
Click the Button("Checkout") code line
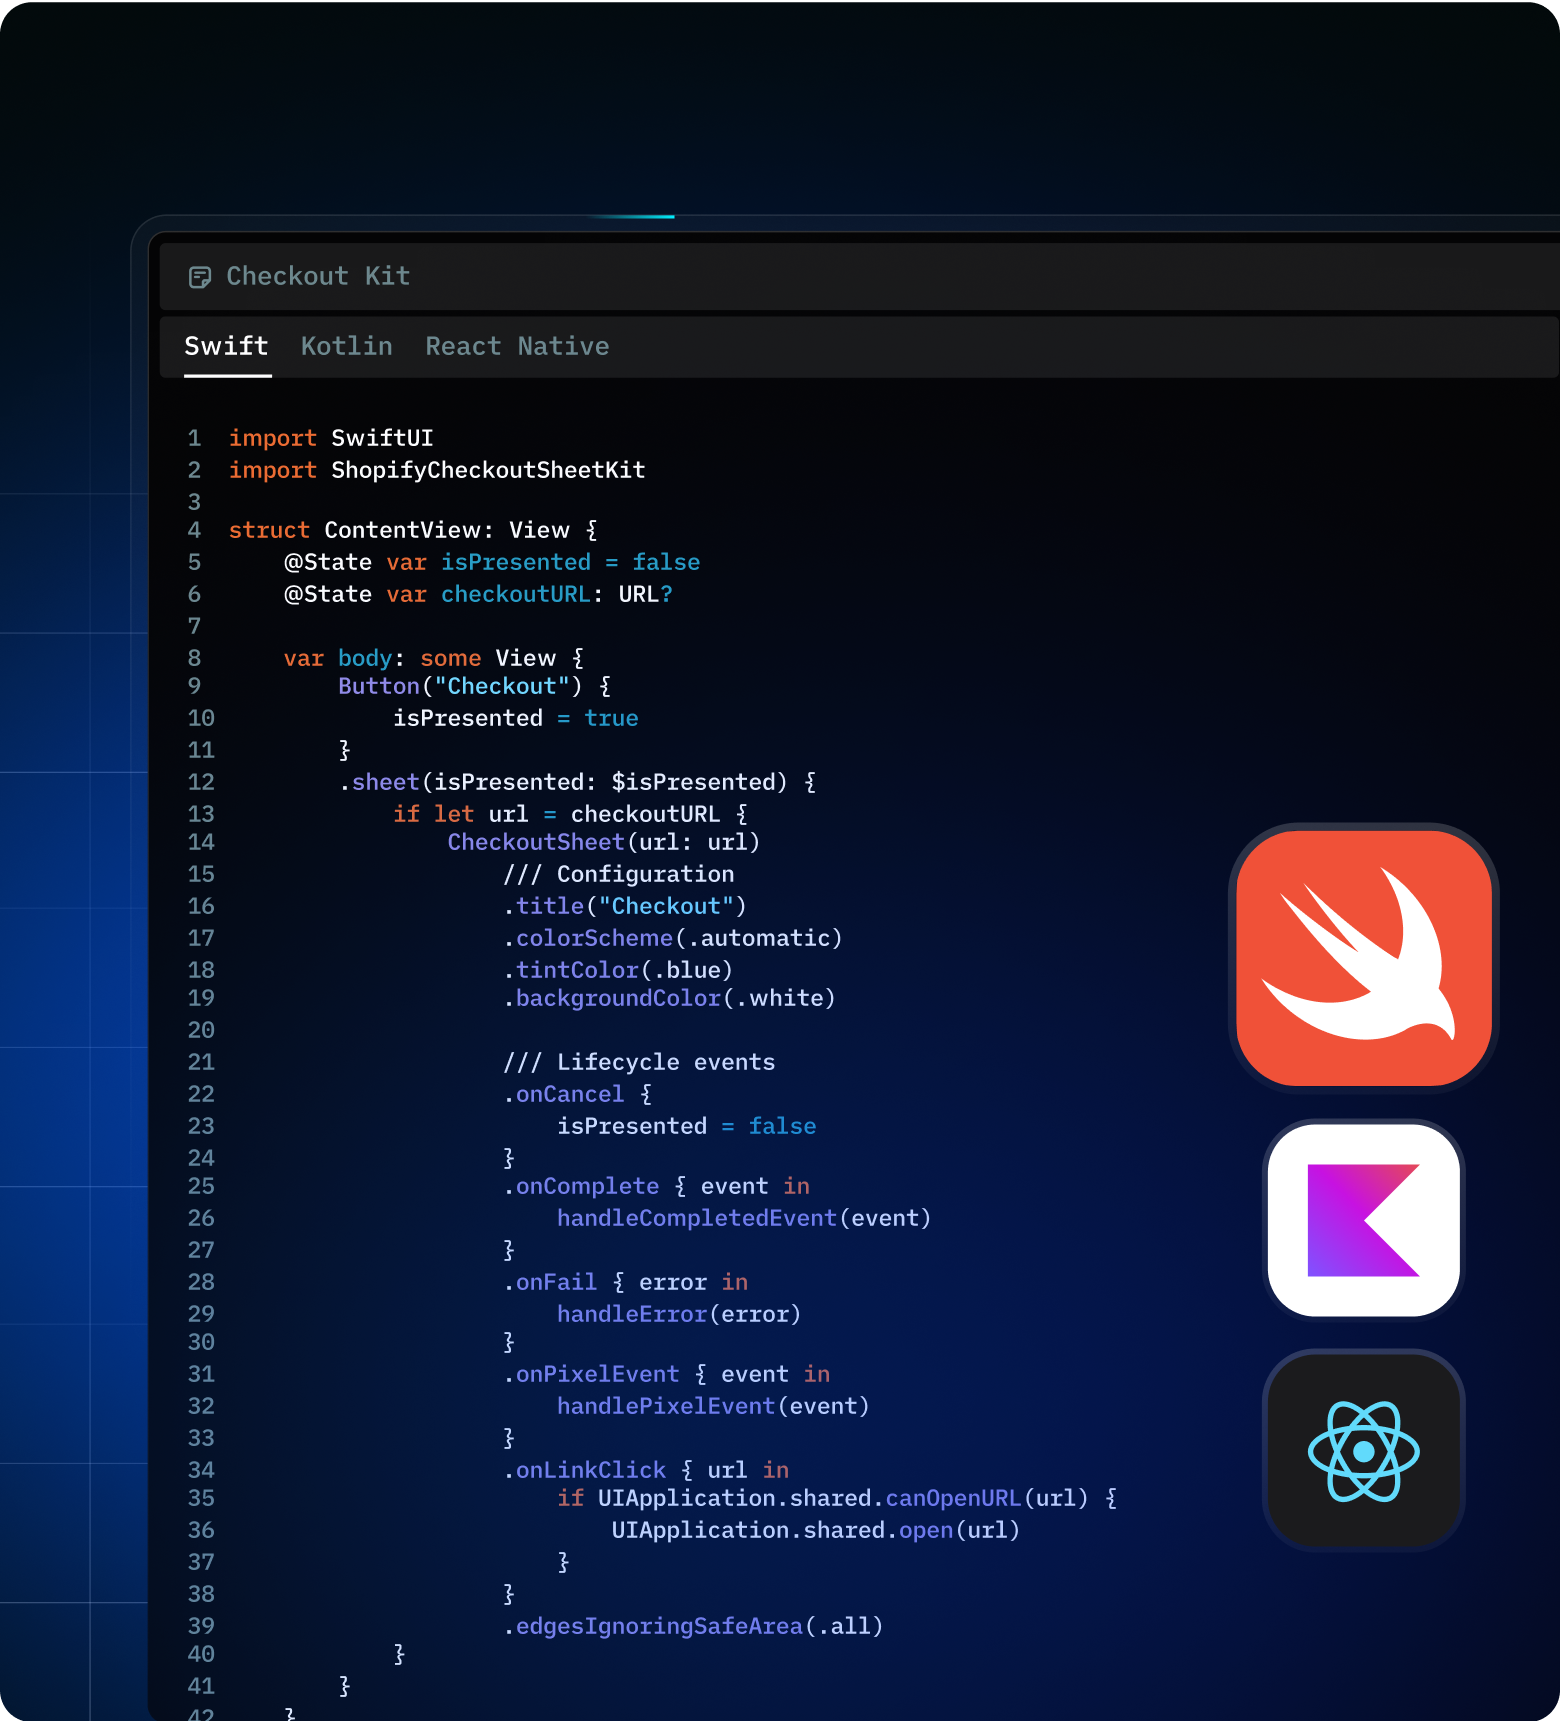475,686
